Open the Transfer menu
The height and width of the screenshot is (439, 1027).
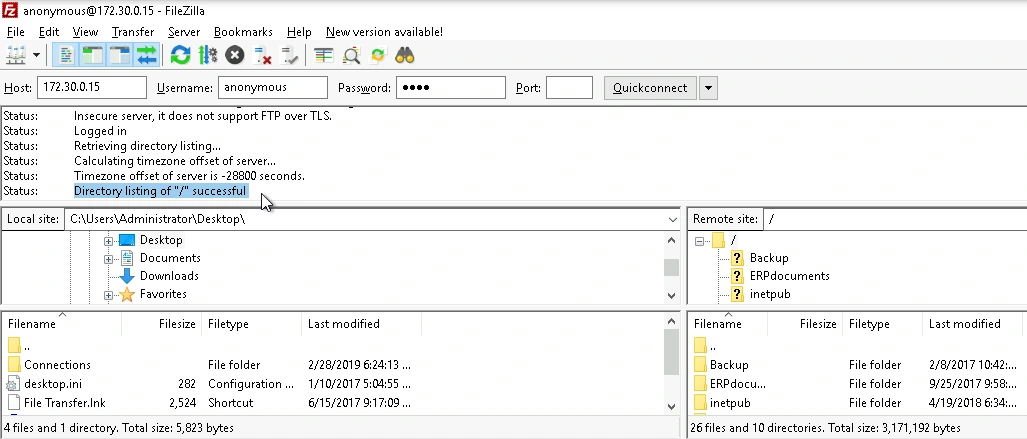133,31
